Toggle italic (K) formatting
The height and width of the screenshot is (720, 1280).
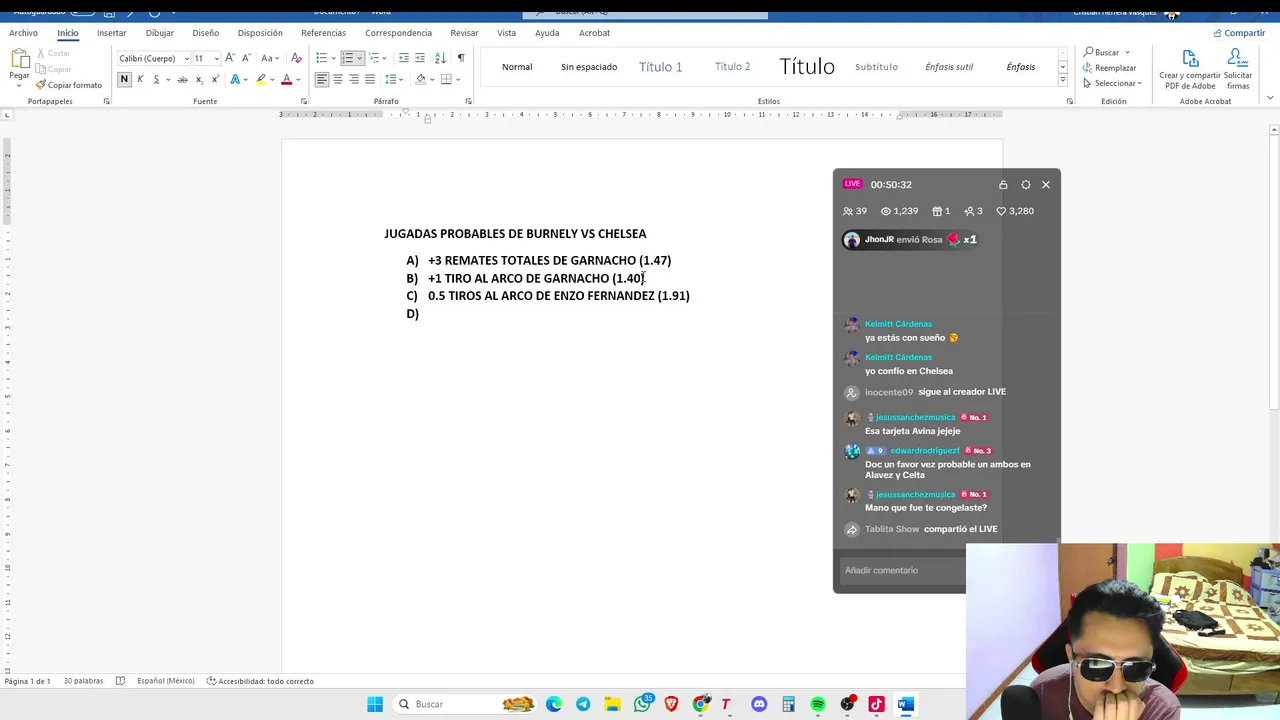[x=140, y=79]
